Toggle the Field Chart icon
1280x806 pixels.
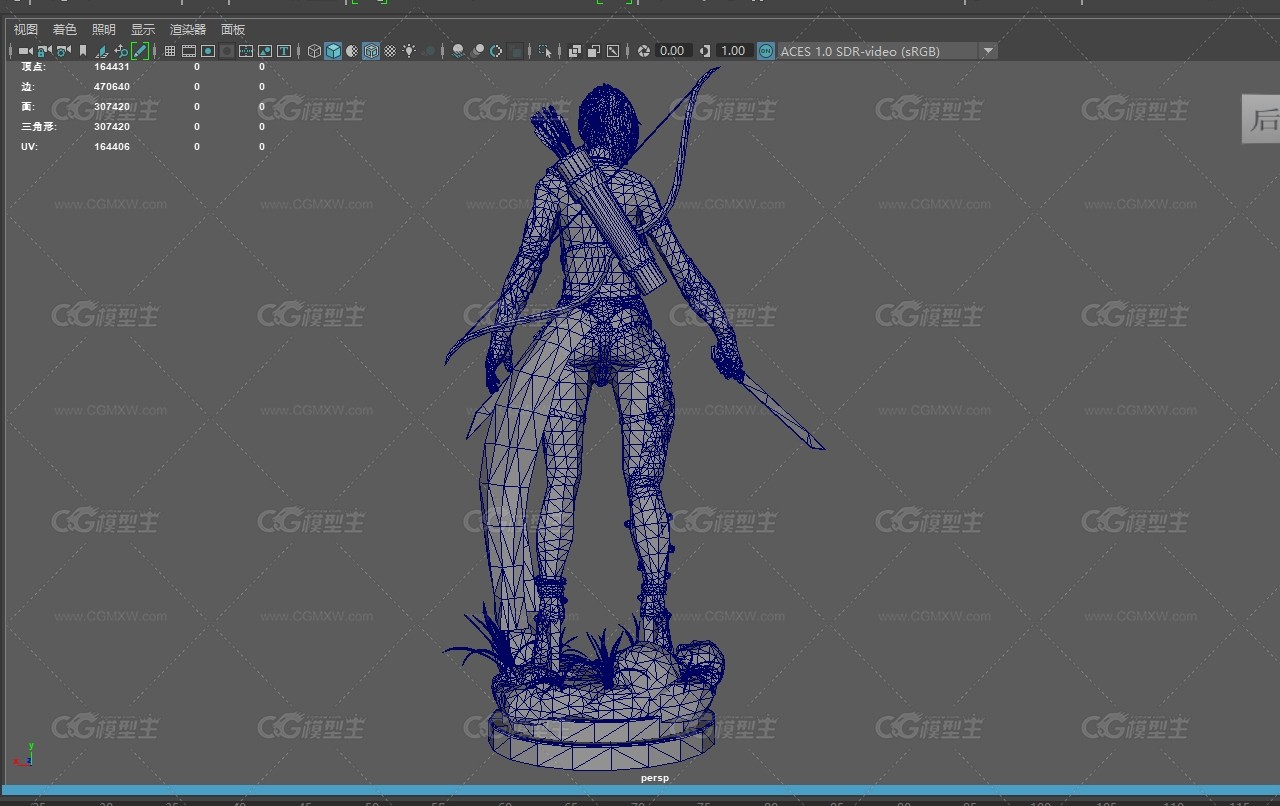(246, 51)
